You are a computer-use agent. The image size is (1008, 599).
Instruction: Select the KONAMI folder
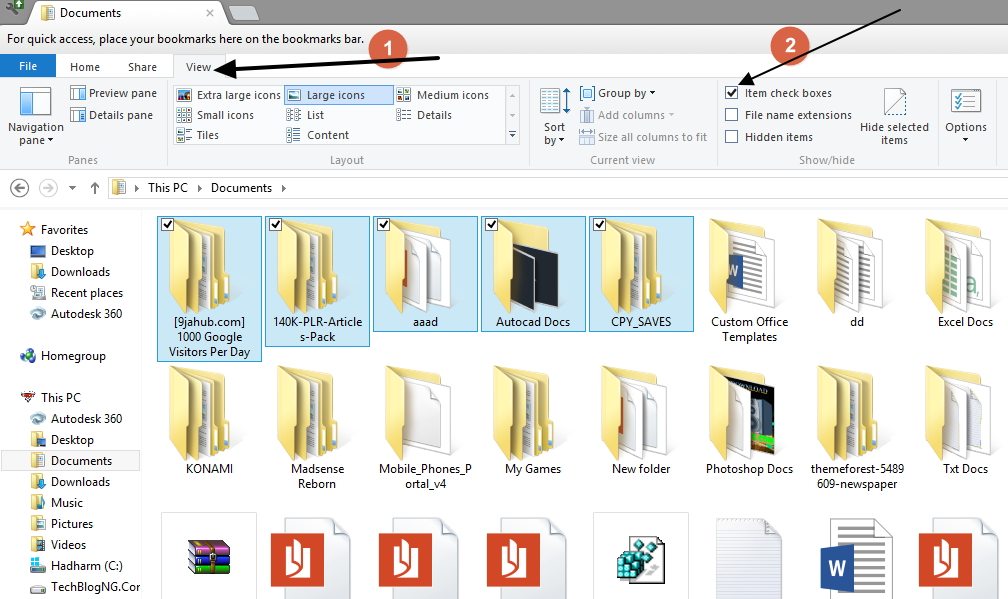pyautogui.click(x=209, y=421)
